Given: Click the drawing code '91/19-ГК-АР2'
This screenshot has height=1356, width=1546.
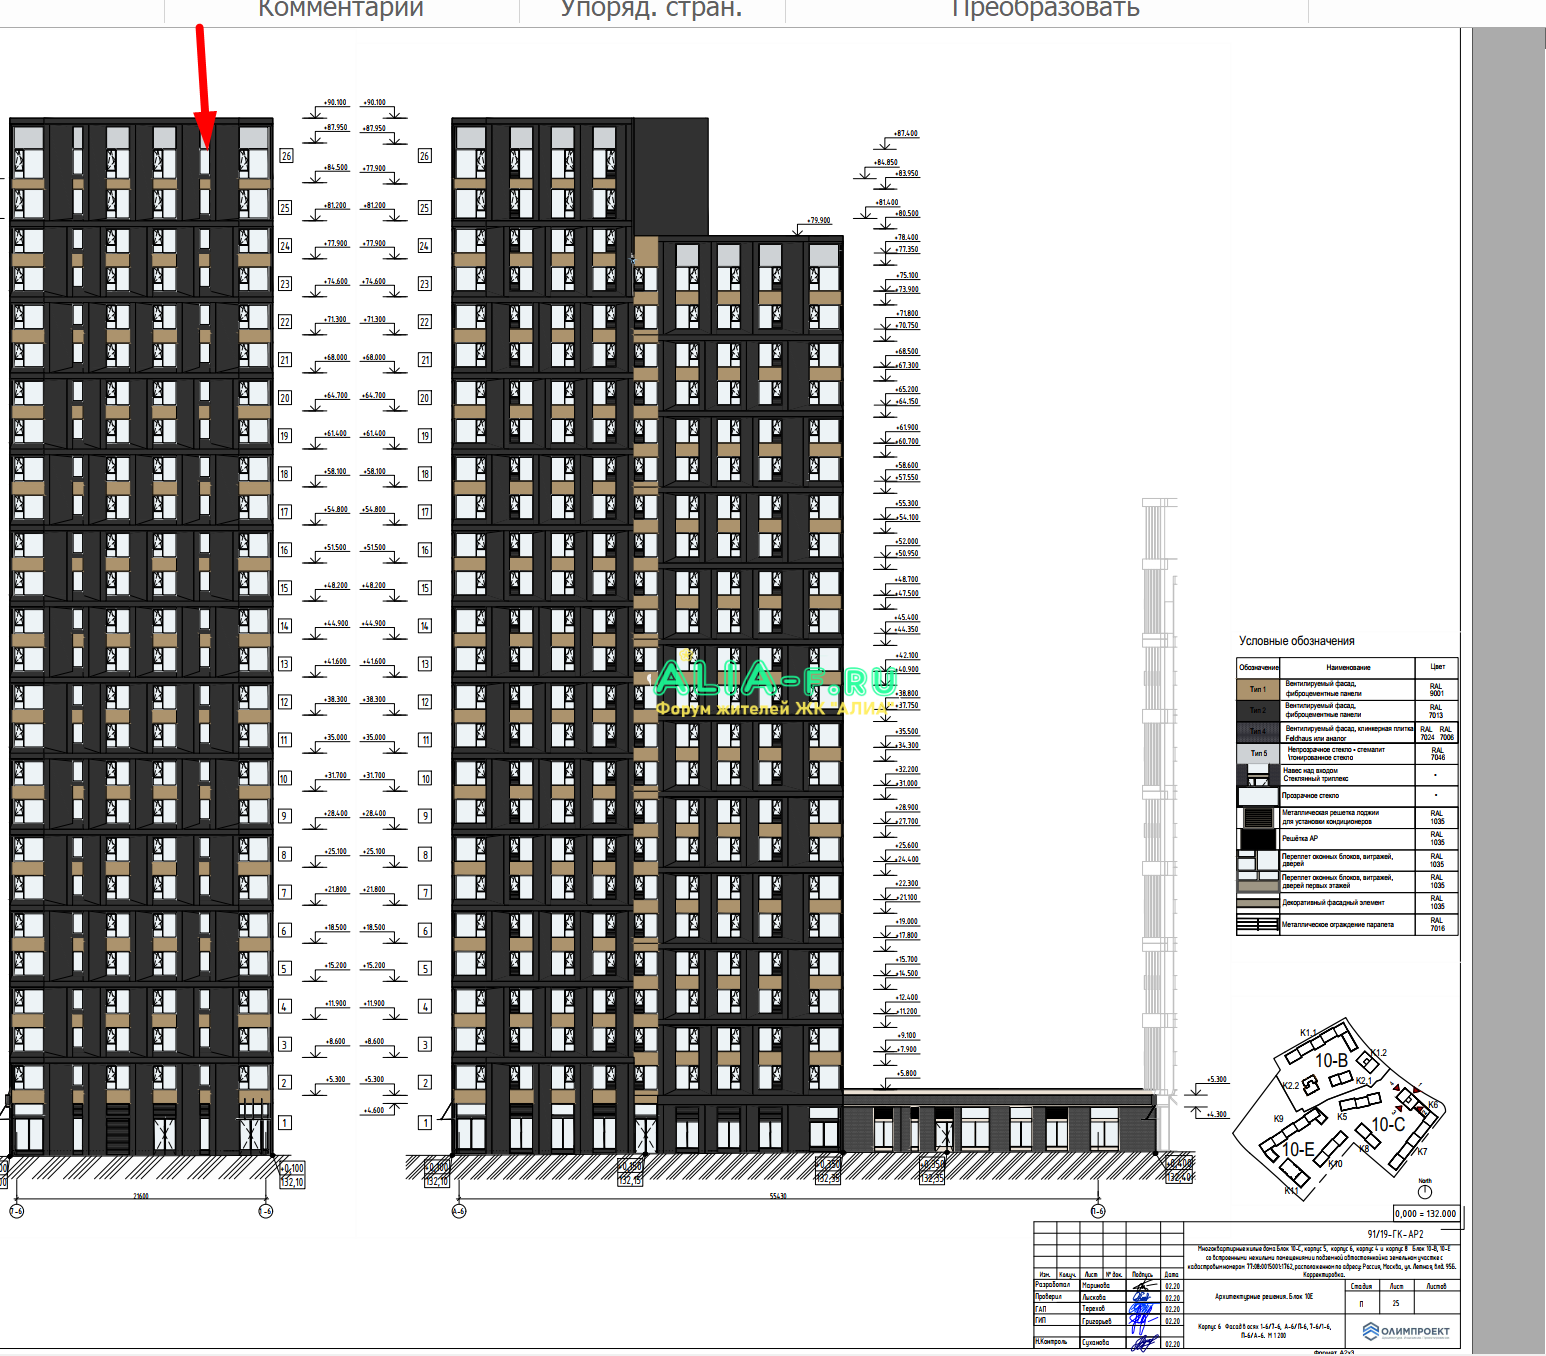Looking at the screenshot, I should [x=1395, y=1234].
